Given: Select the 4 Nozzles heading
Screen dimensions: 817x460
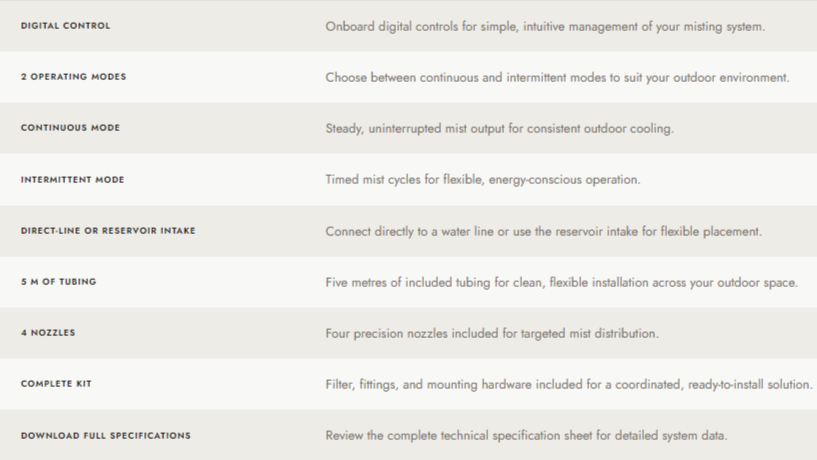Looking at the screenshot, I should 48,333.
